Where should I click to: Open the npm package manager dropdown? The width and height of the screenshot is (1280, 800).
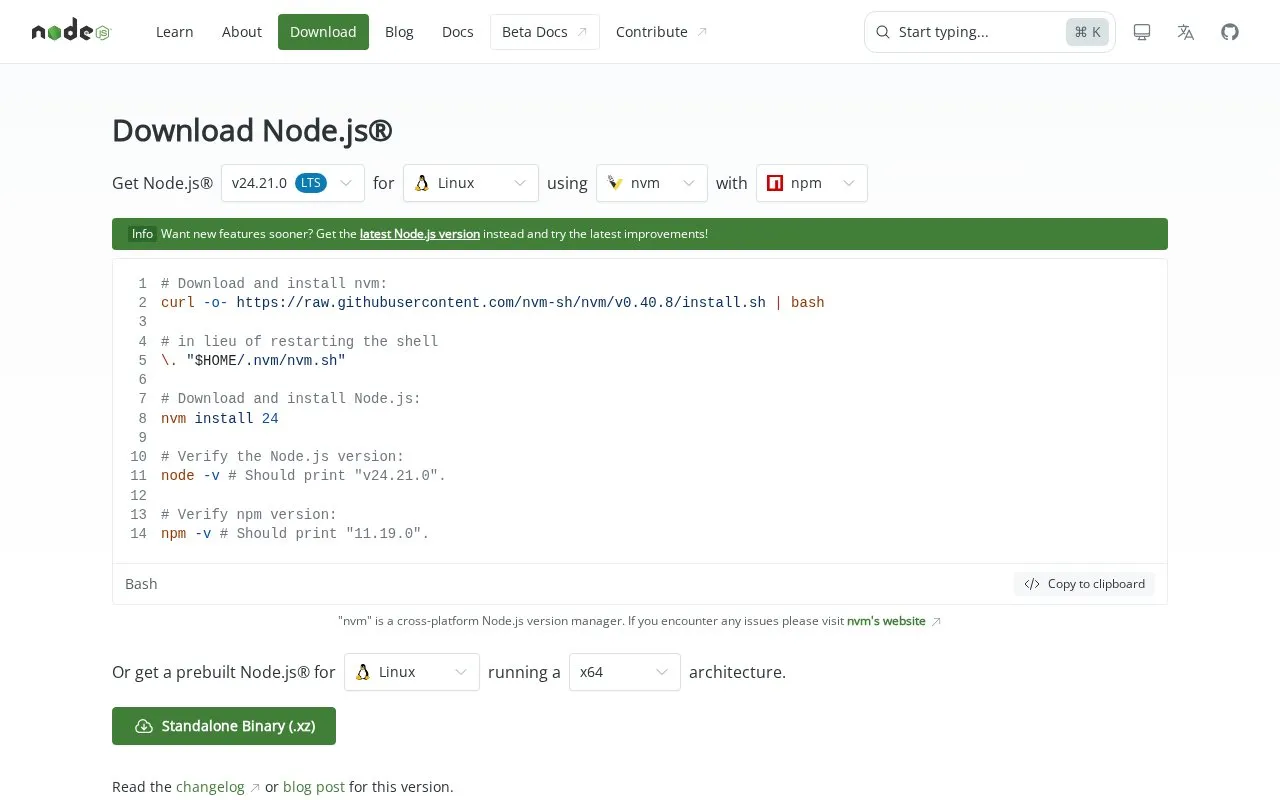tap(812, 183)
